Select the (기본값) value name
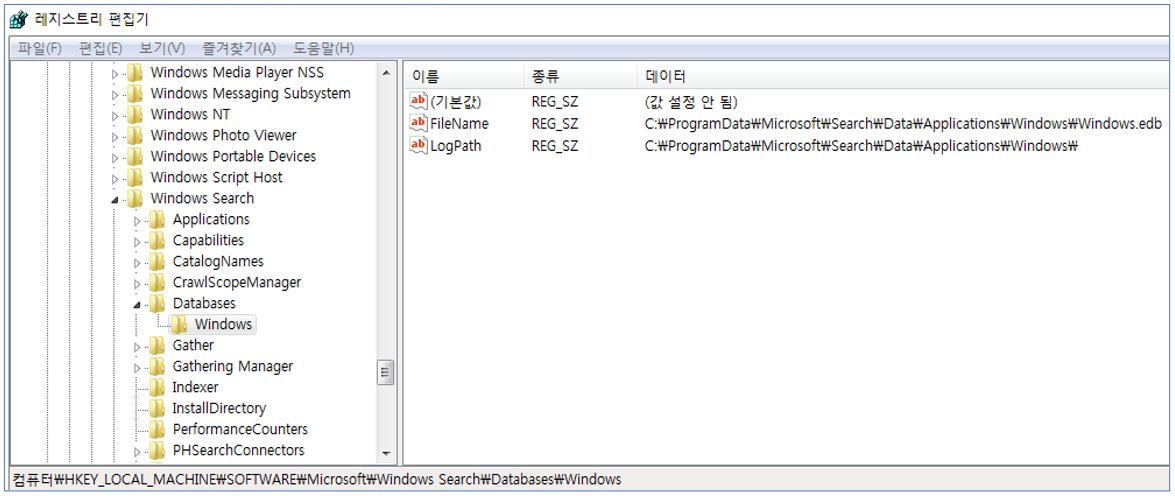 [x=456, y=100]
